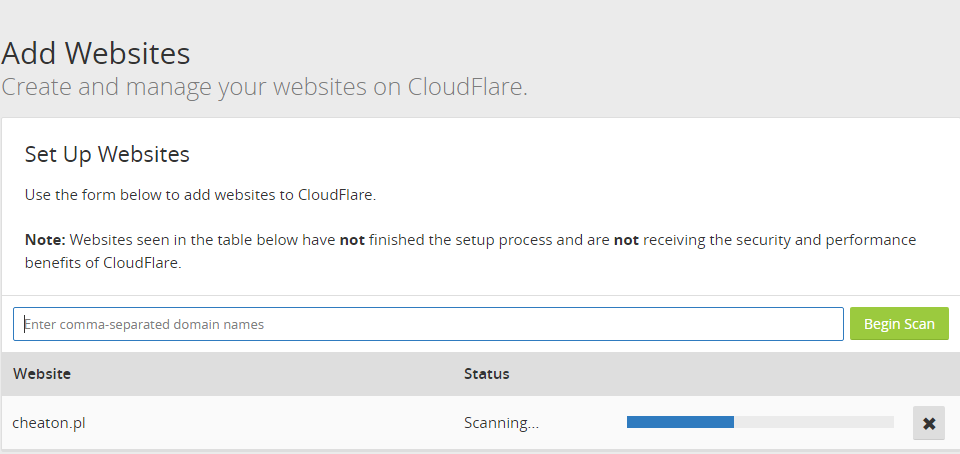This screenshot has width=960, height=454.
Task: Click the Set Up Websites section title
Action: tap(107, 155)
